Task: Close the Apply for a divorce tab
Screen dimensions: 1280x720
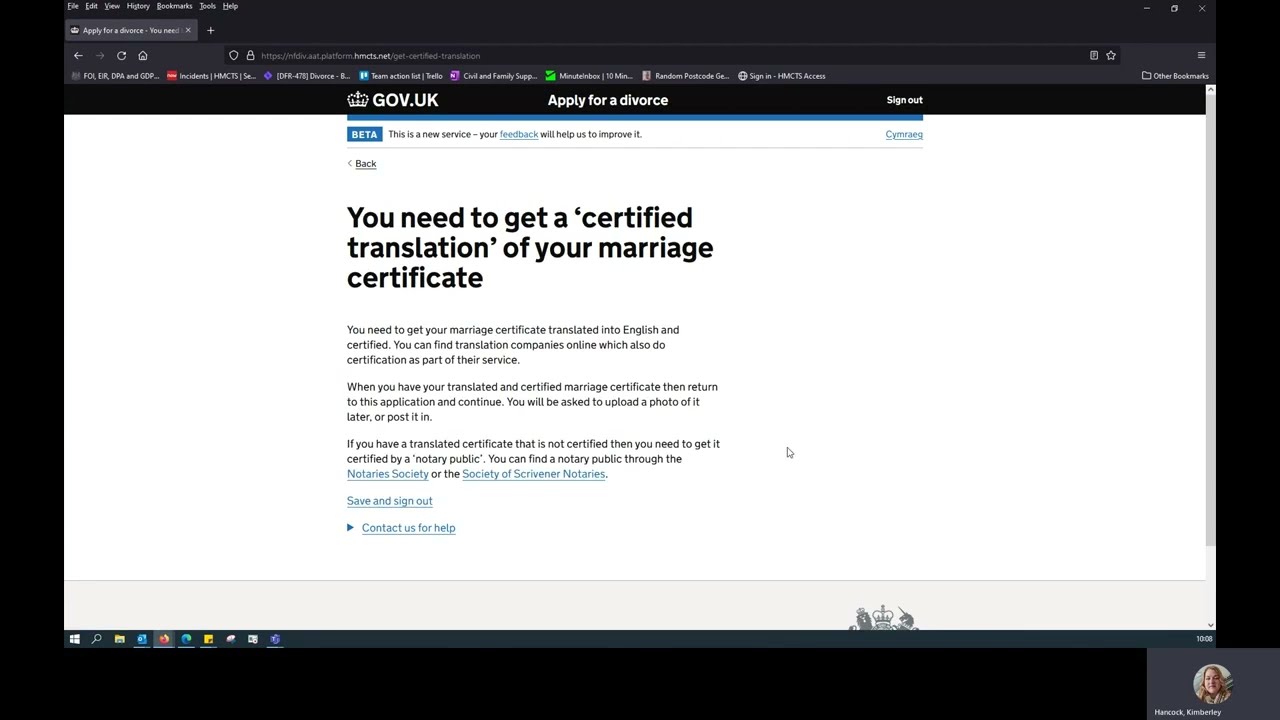Action: pyautogui.click(x=188, y=30)
